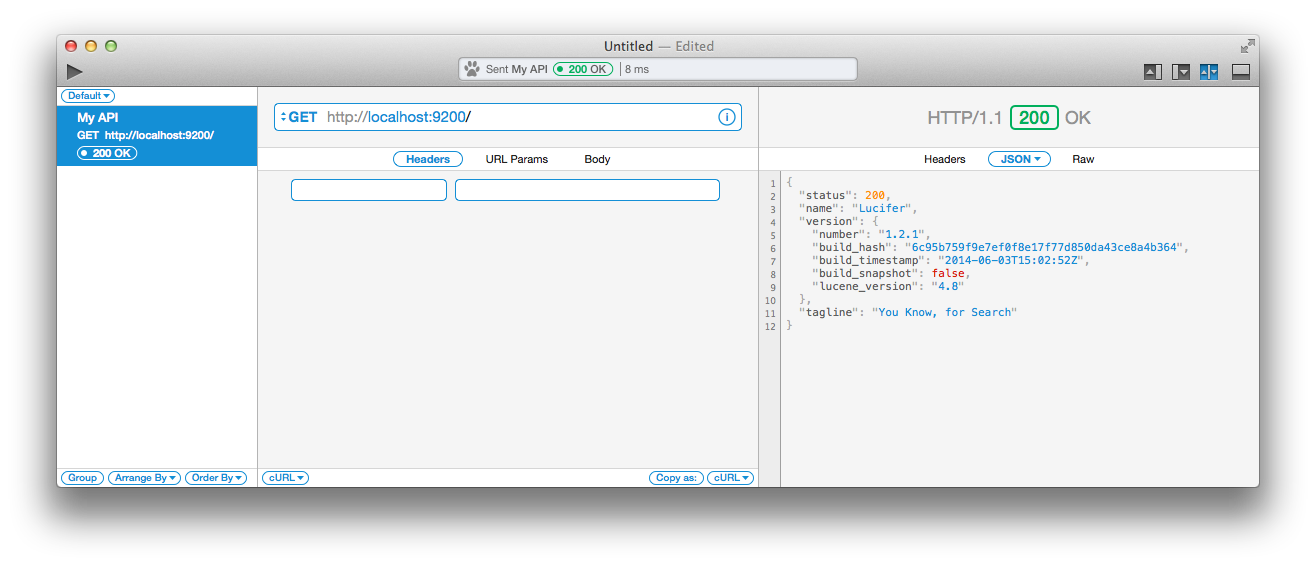Click the red close window button
This screenshot has width=1316, height=566.
pyautogui.click(x=71, y=46)
